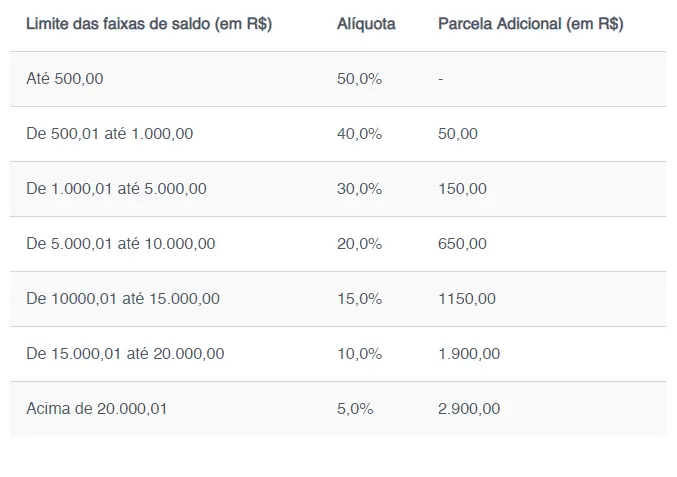Viewport: 677px width, 477px height.
Task: Select the 1150,00 additional installment value
Action: 467,299
